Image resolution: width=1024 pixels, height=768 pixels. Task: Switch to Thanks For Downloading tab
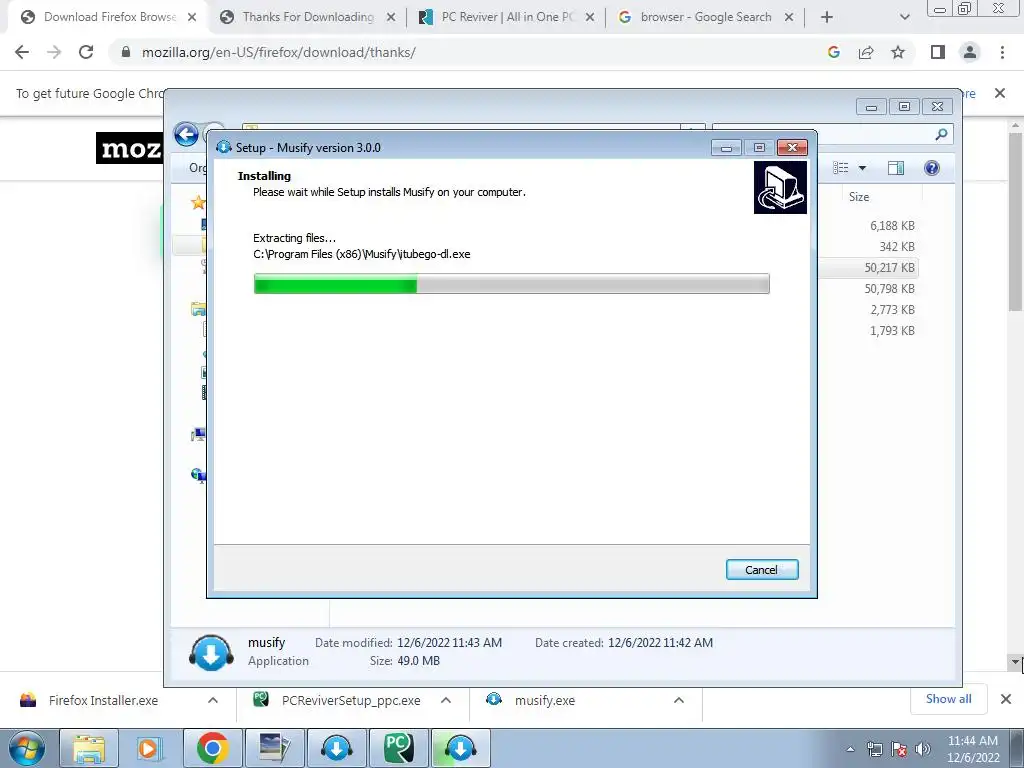307,17
